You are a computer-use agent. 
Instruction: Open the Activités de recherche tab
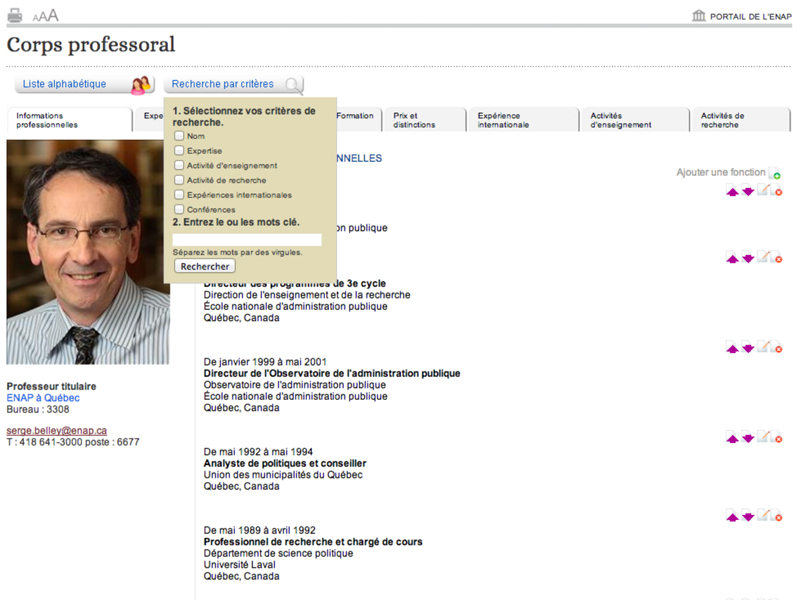(x=741, y=120)
